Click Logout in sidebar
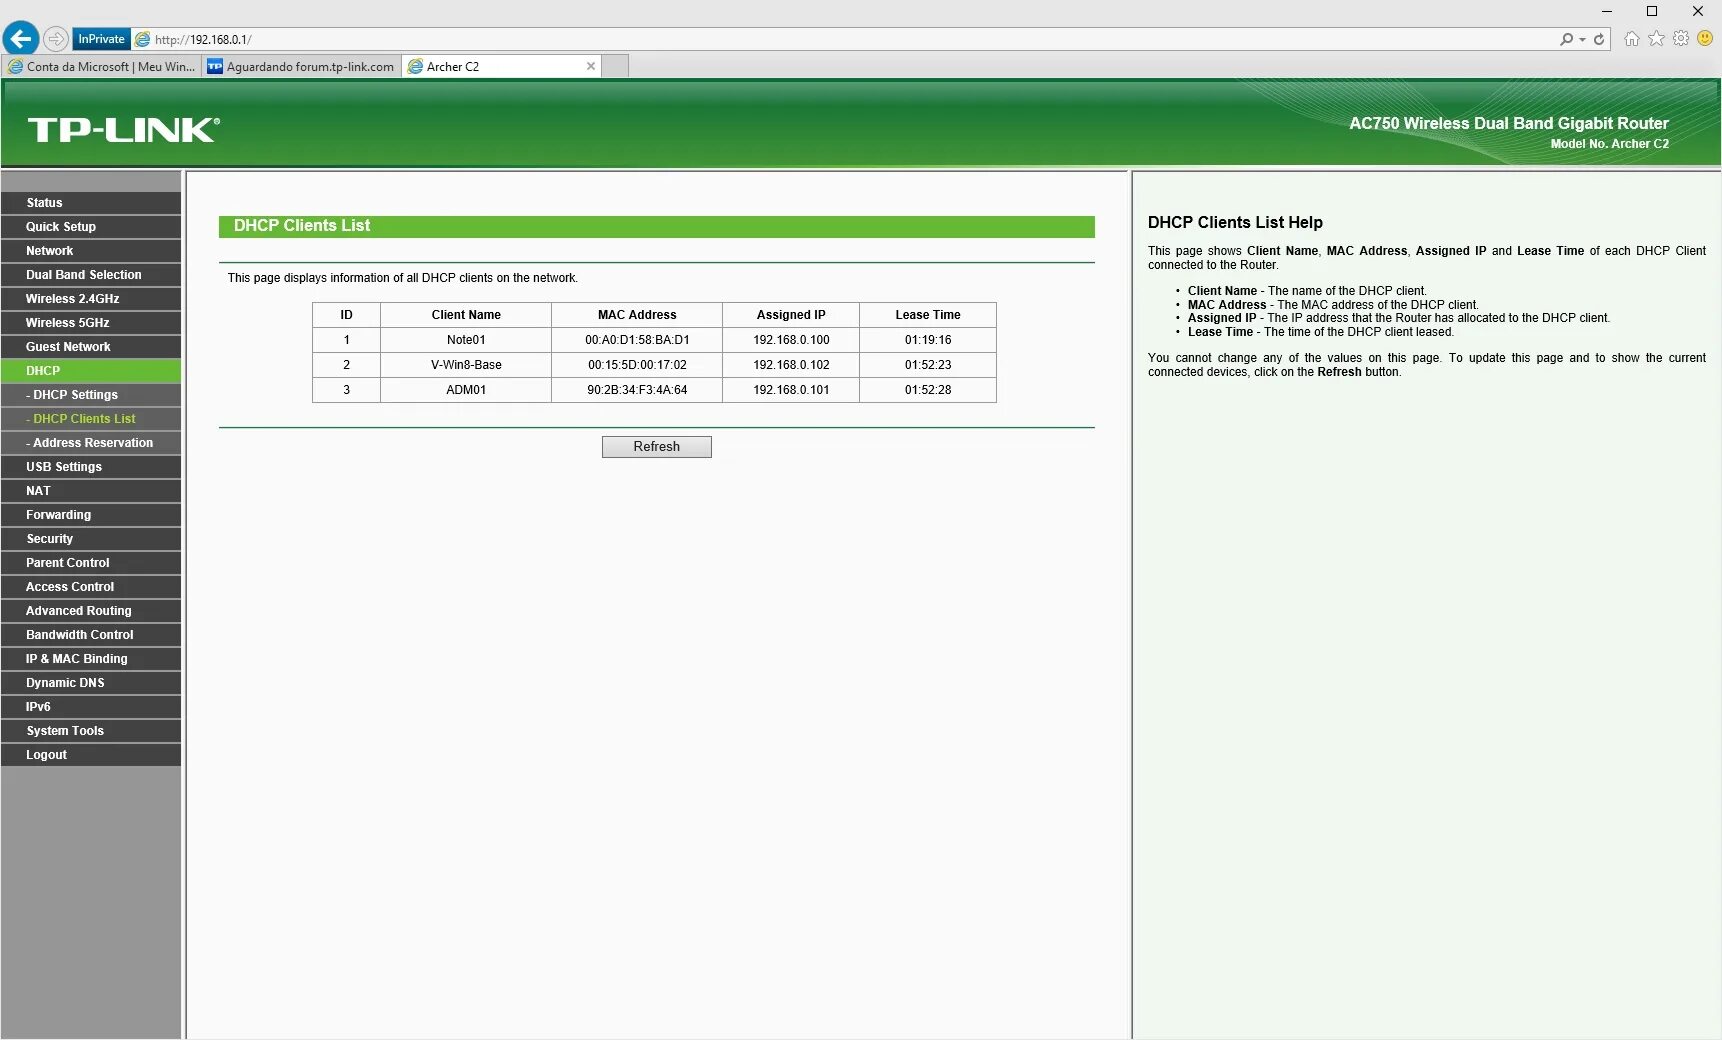 coord(91,755)
